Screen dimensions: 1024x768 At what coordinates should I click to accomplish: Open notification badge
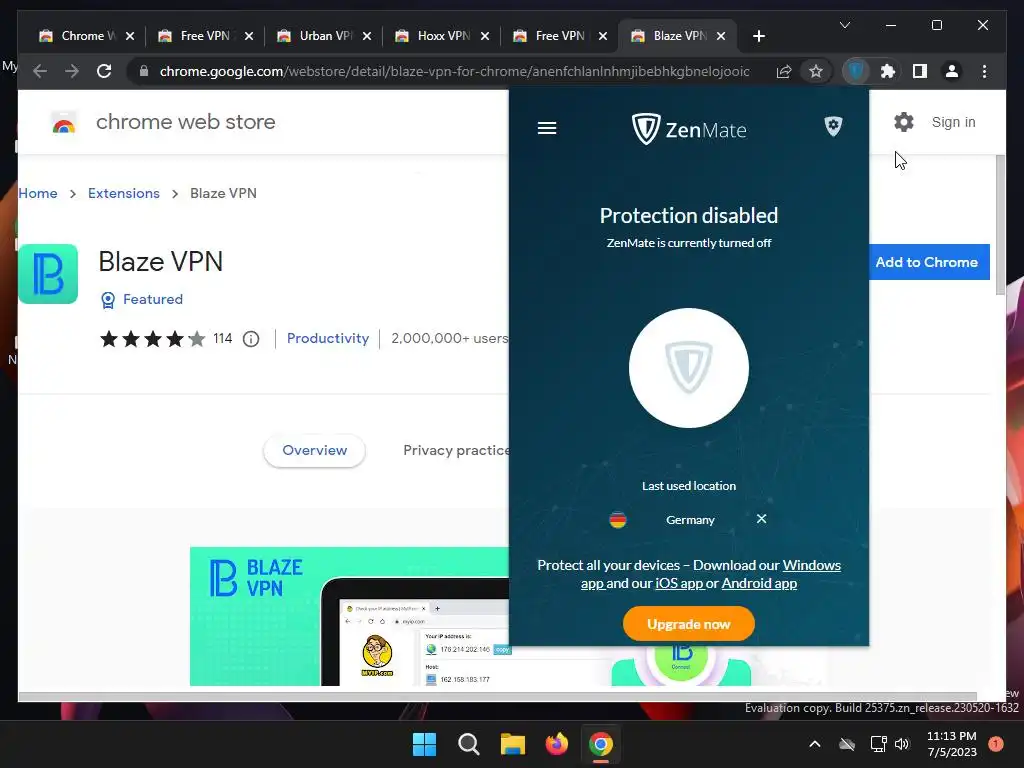click(995, 744)
